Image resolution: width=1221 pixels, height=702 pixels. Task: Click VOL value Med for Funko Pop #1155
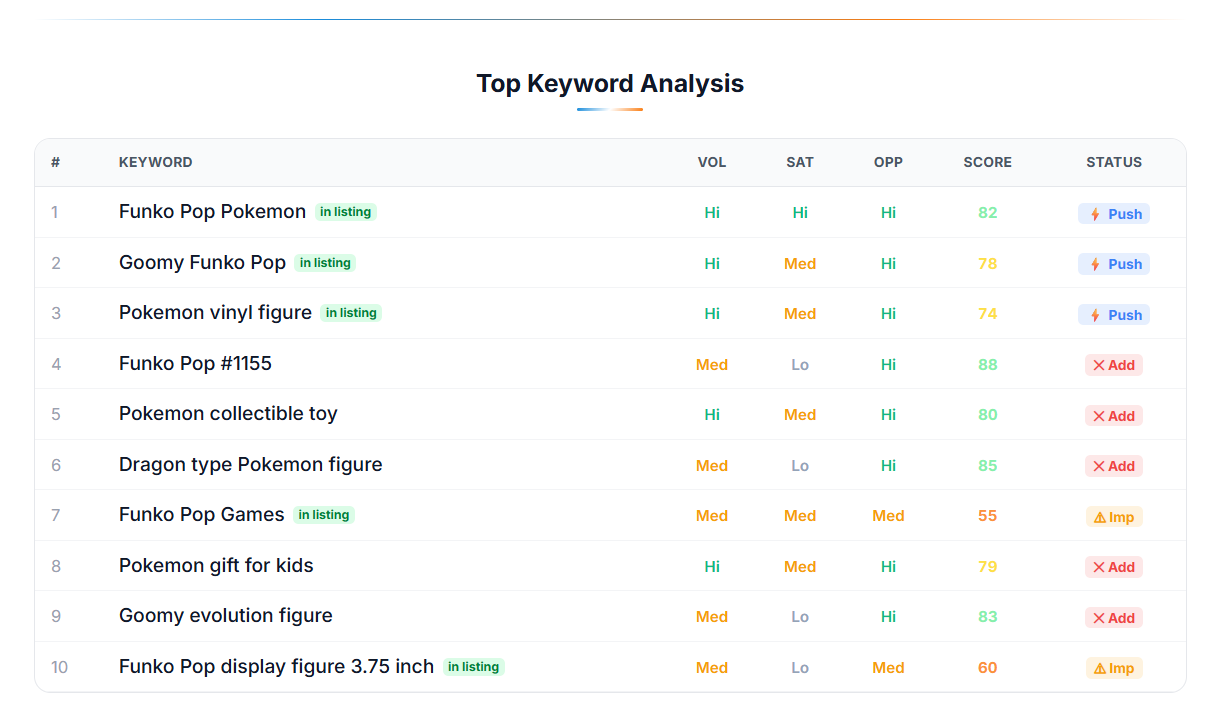tap(712, 365)
